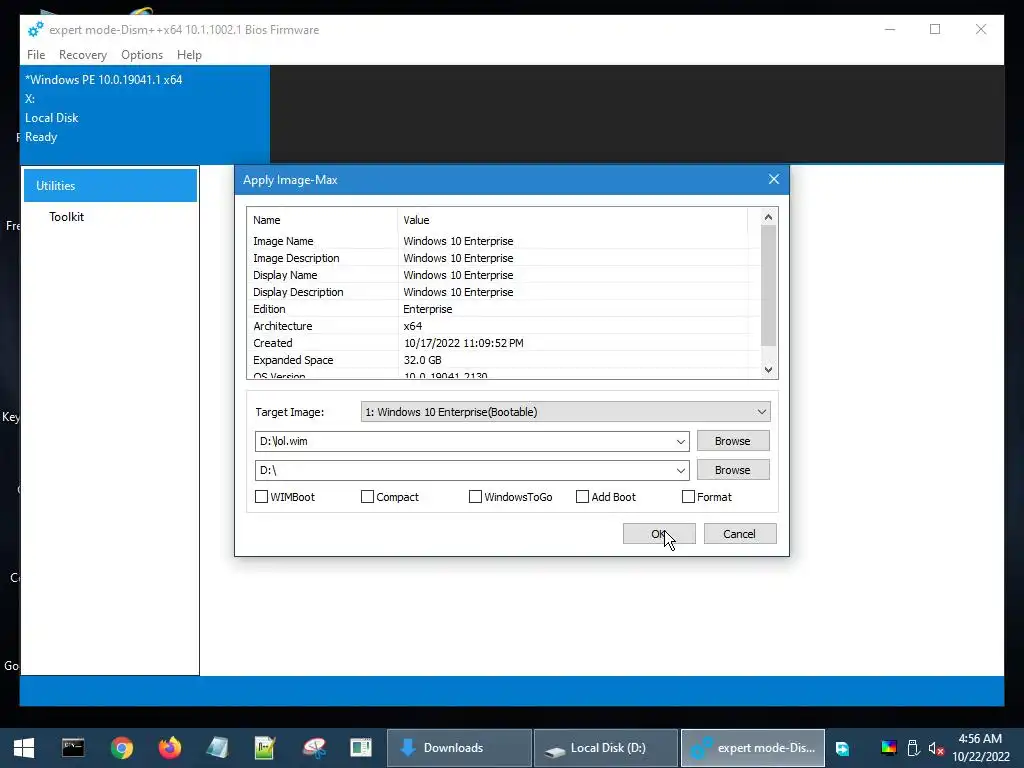The height and width of the screenshot is (768, 1024).
Task: Click the muted volume tray icon
Action: tap(936, 748)
